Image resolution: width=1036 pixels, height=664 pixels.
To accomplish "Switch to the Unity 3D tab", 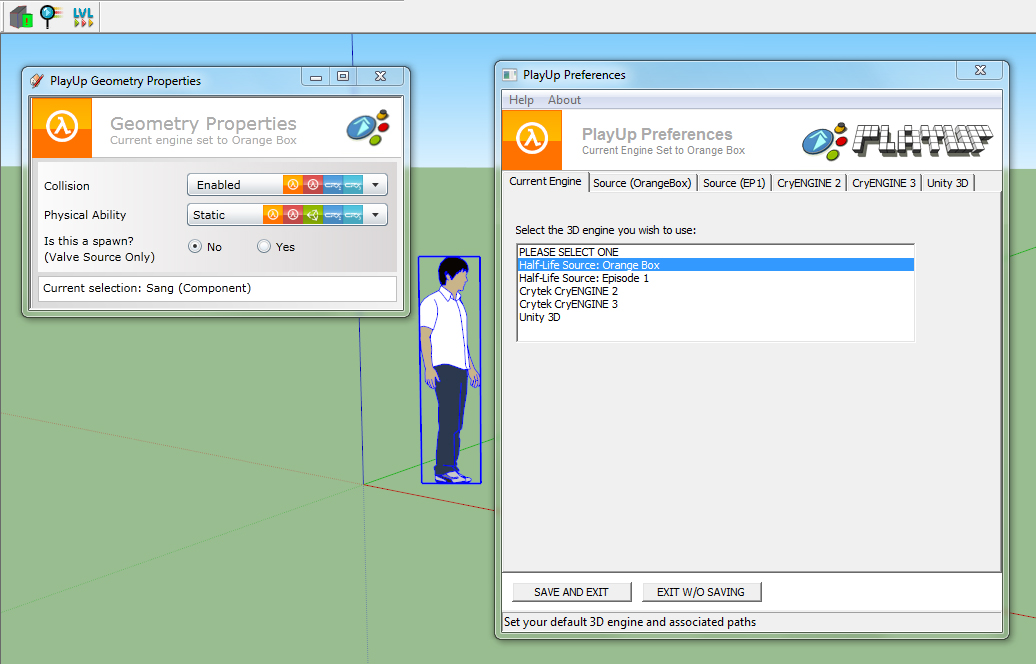I will (x=947, y=183).
